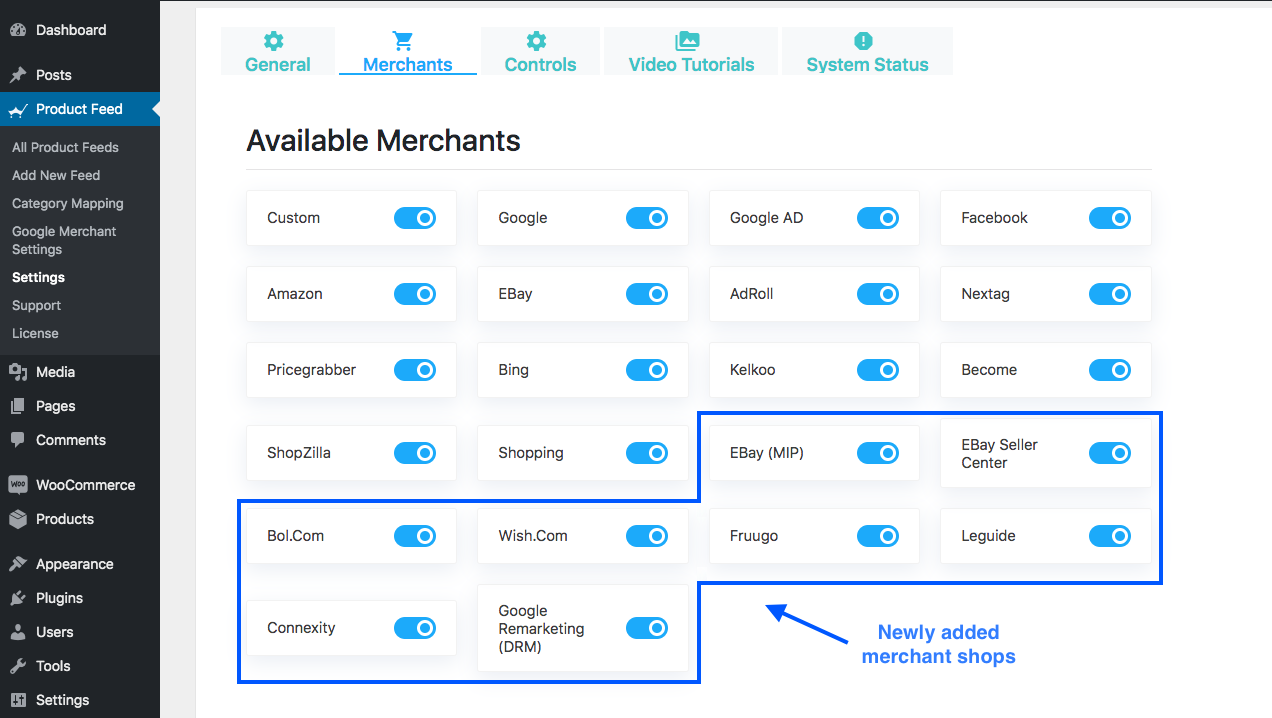Viewport: 1272px width, 718px height.
Task: Open the Dashboard menu
Action: click(x=80, y=30)
